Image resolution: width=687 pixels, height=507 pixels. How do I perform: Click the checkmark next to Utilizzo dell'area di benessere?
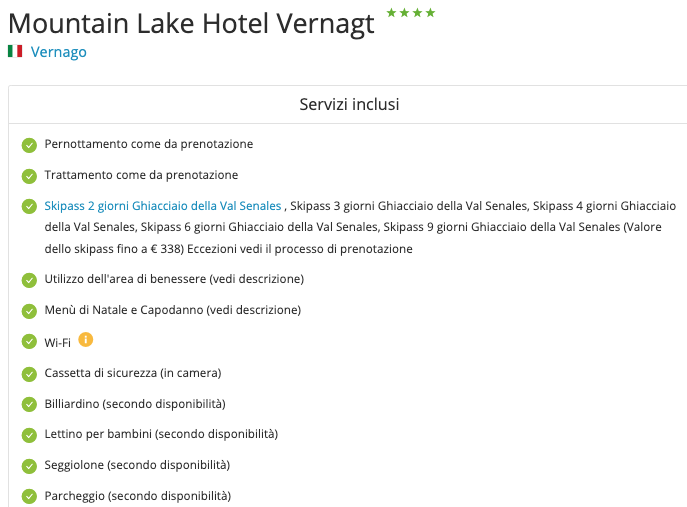29,280
